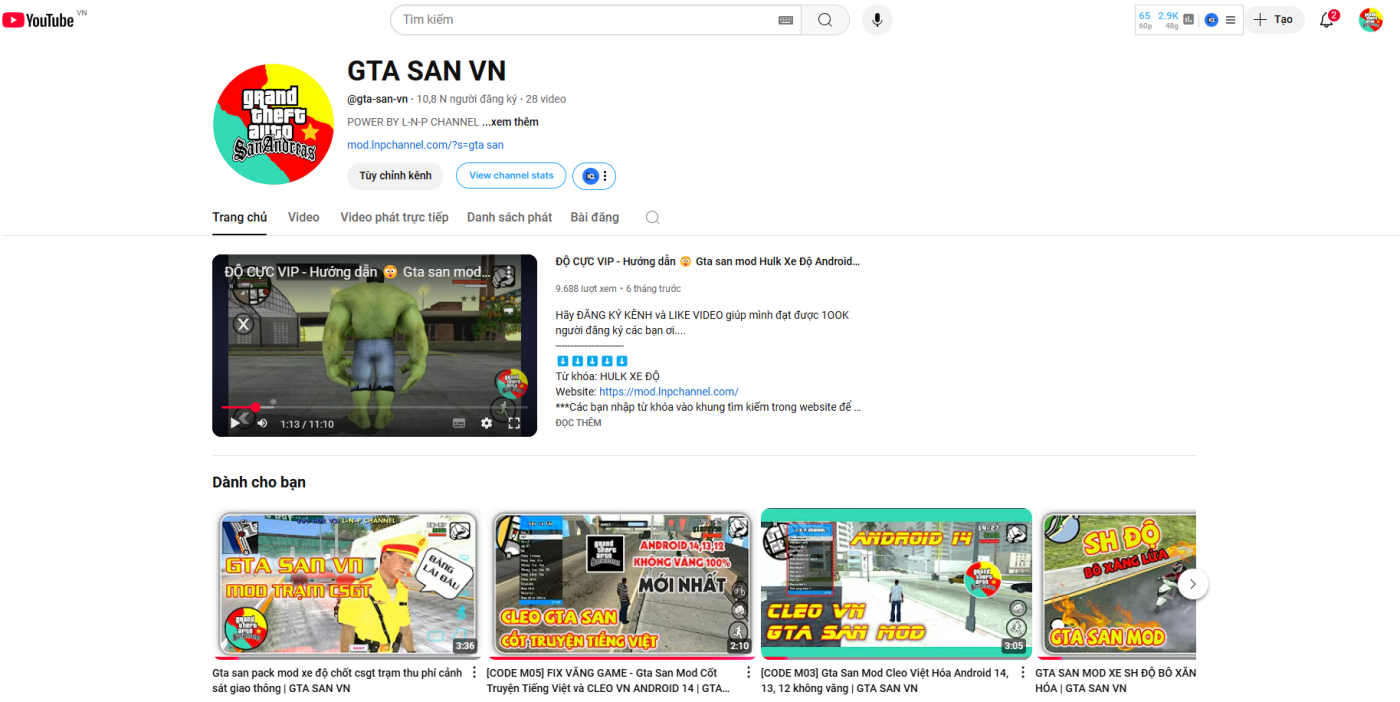Play the featured Hulk video

pos(235,423)
